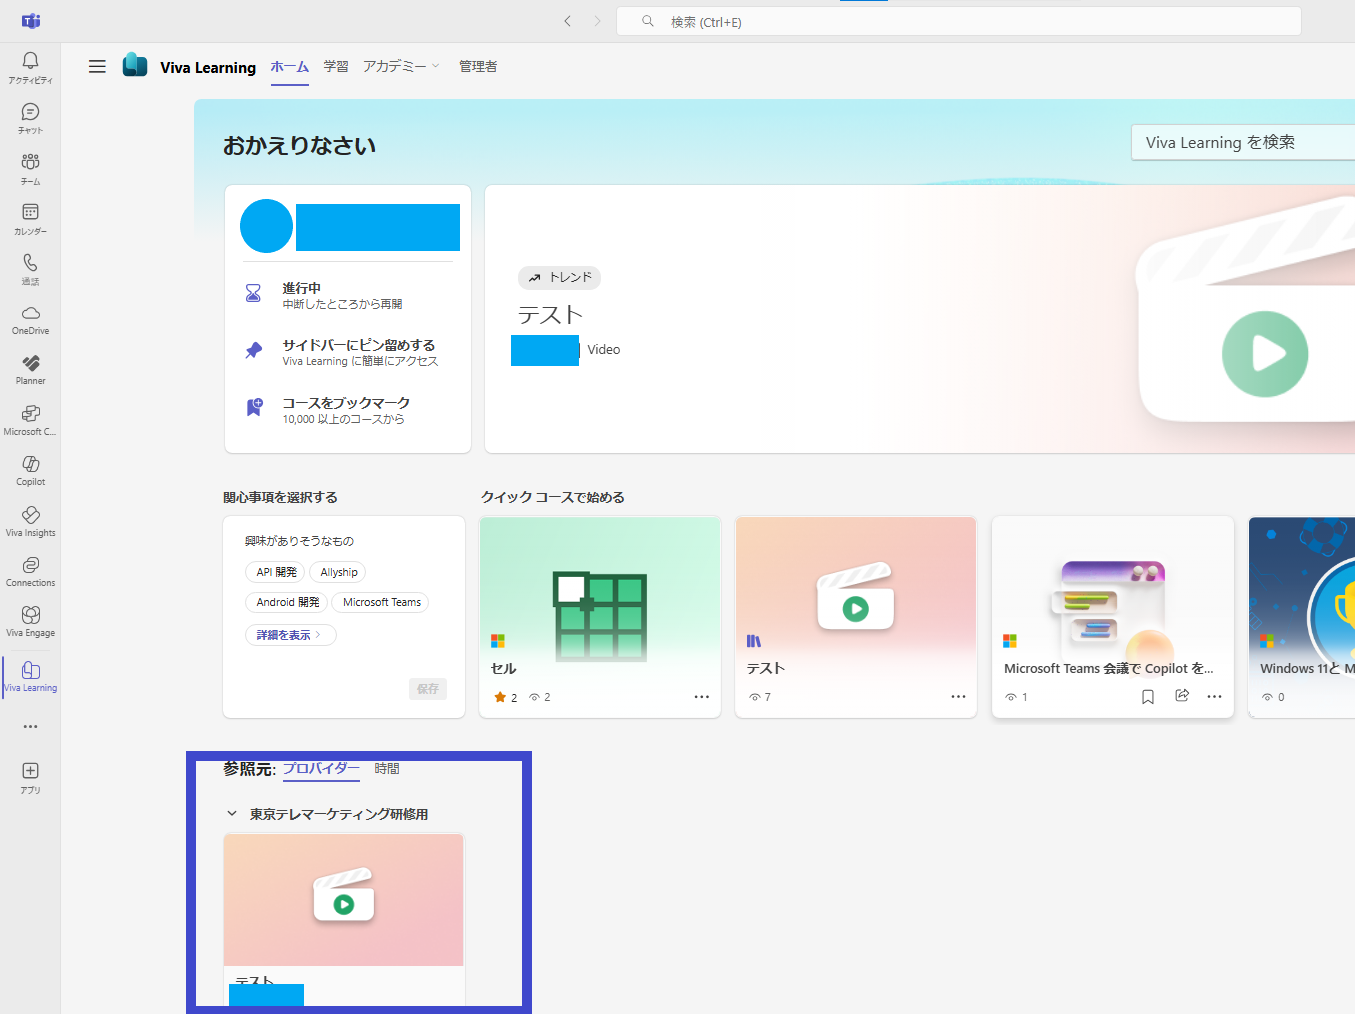Select the プロバイダー grouping tab
The width and height of the screenshot is (1355, 1014).
[321, 769]
